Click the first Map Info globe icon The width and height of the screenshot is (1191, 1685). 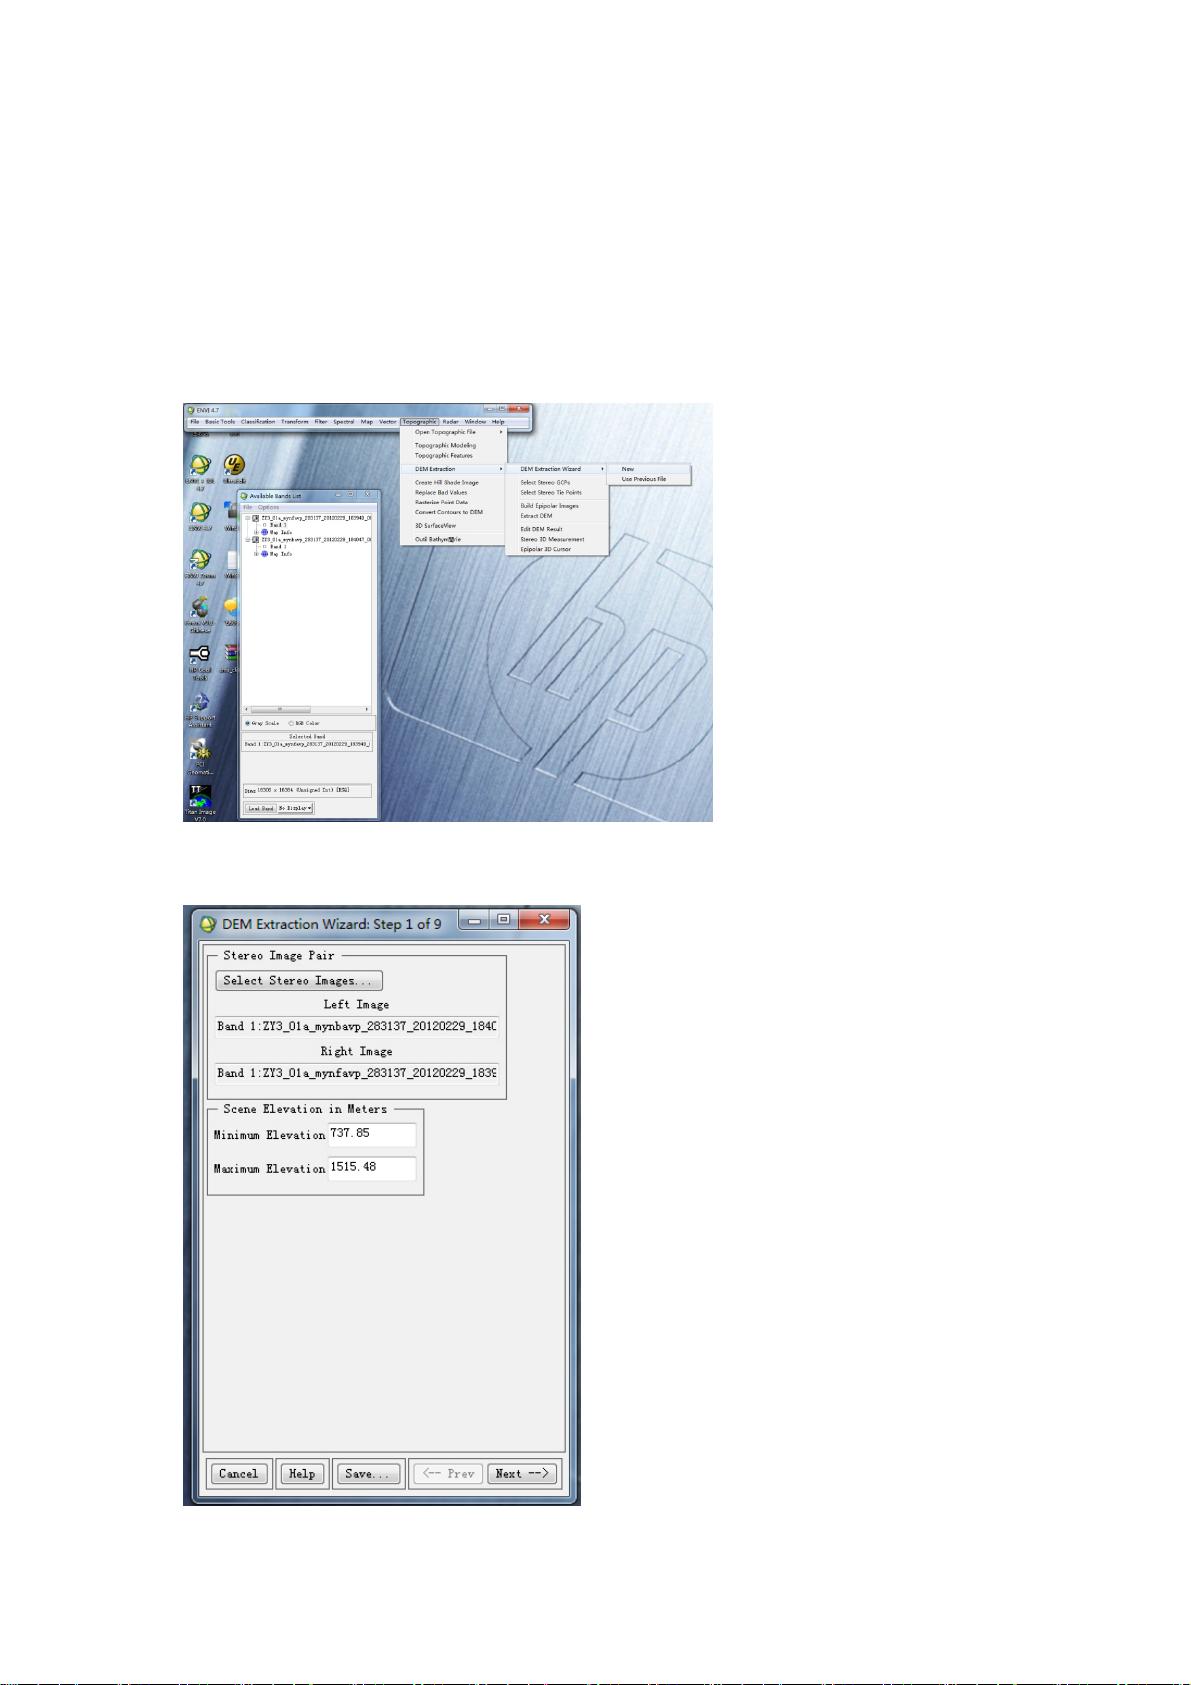264,532
